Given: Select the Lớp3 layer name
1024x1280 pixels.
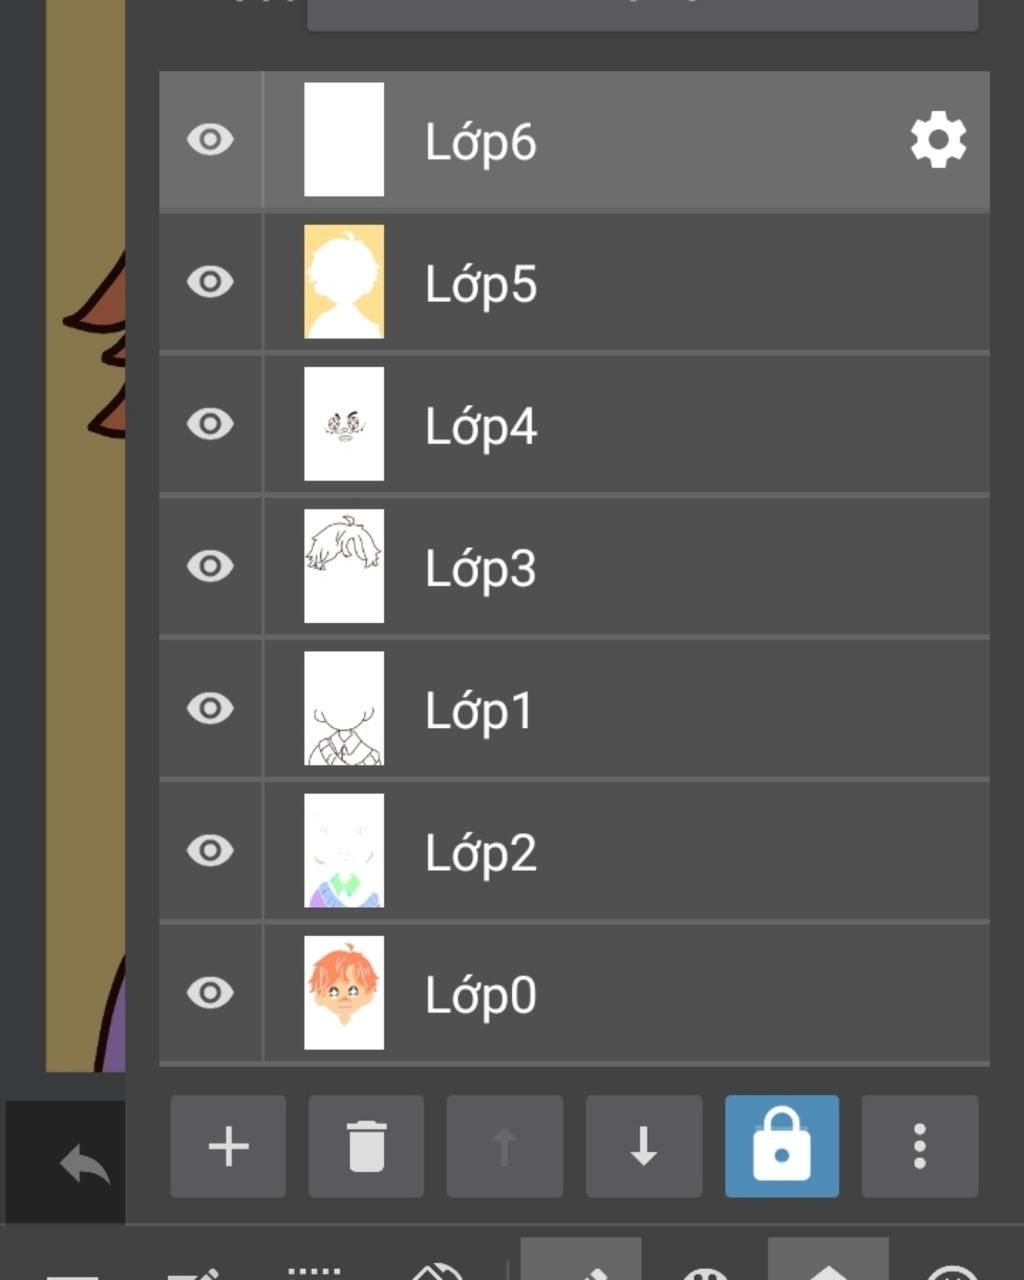Looking at the screenshot, I should [481, 568].
